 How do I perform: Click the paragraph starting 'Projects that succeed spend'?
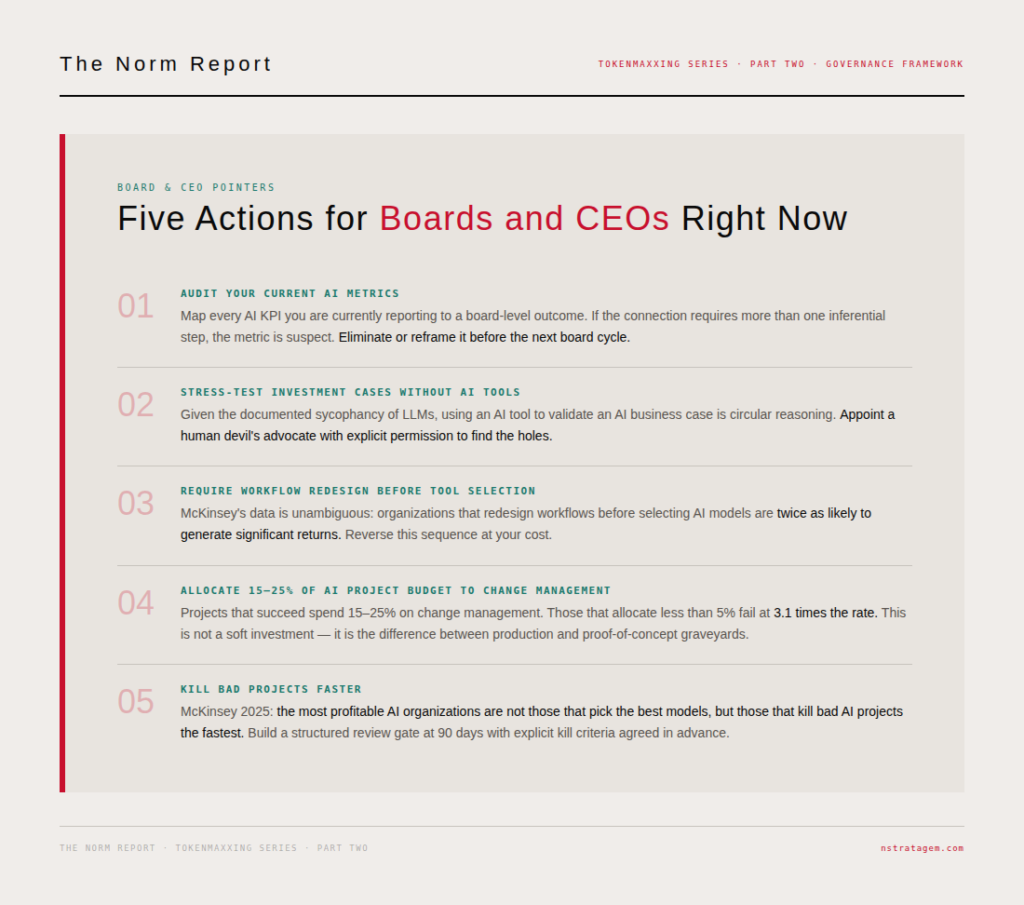543,624
